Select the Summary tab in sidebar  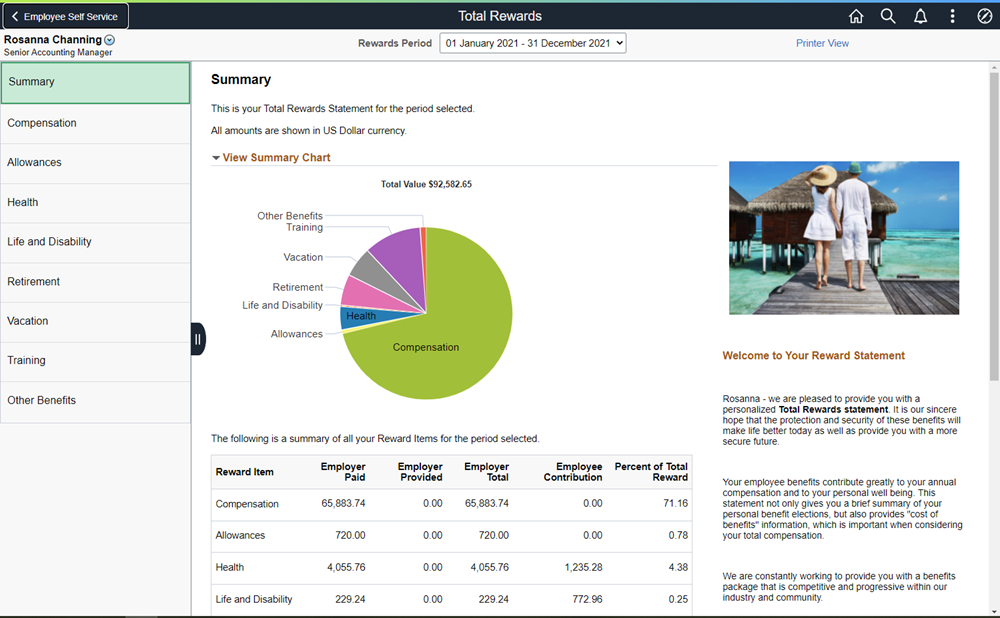pyautogui.click(x=96, y=83)
